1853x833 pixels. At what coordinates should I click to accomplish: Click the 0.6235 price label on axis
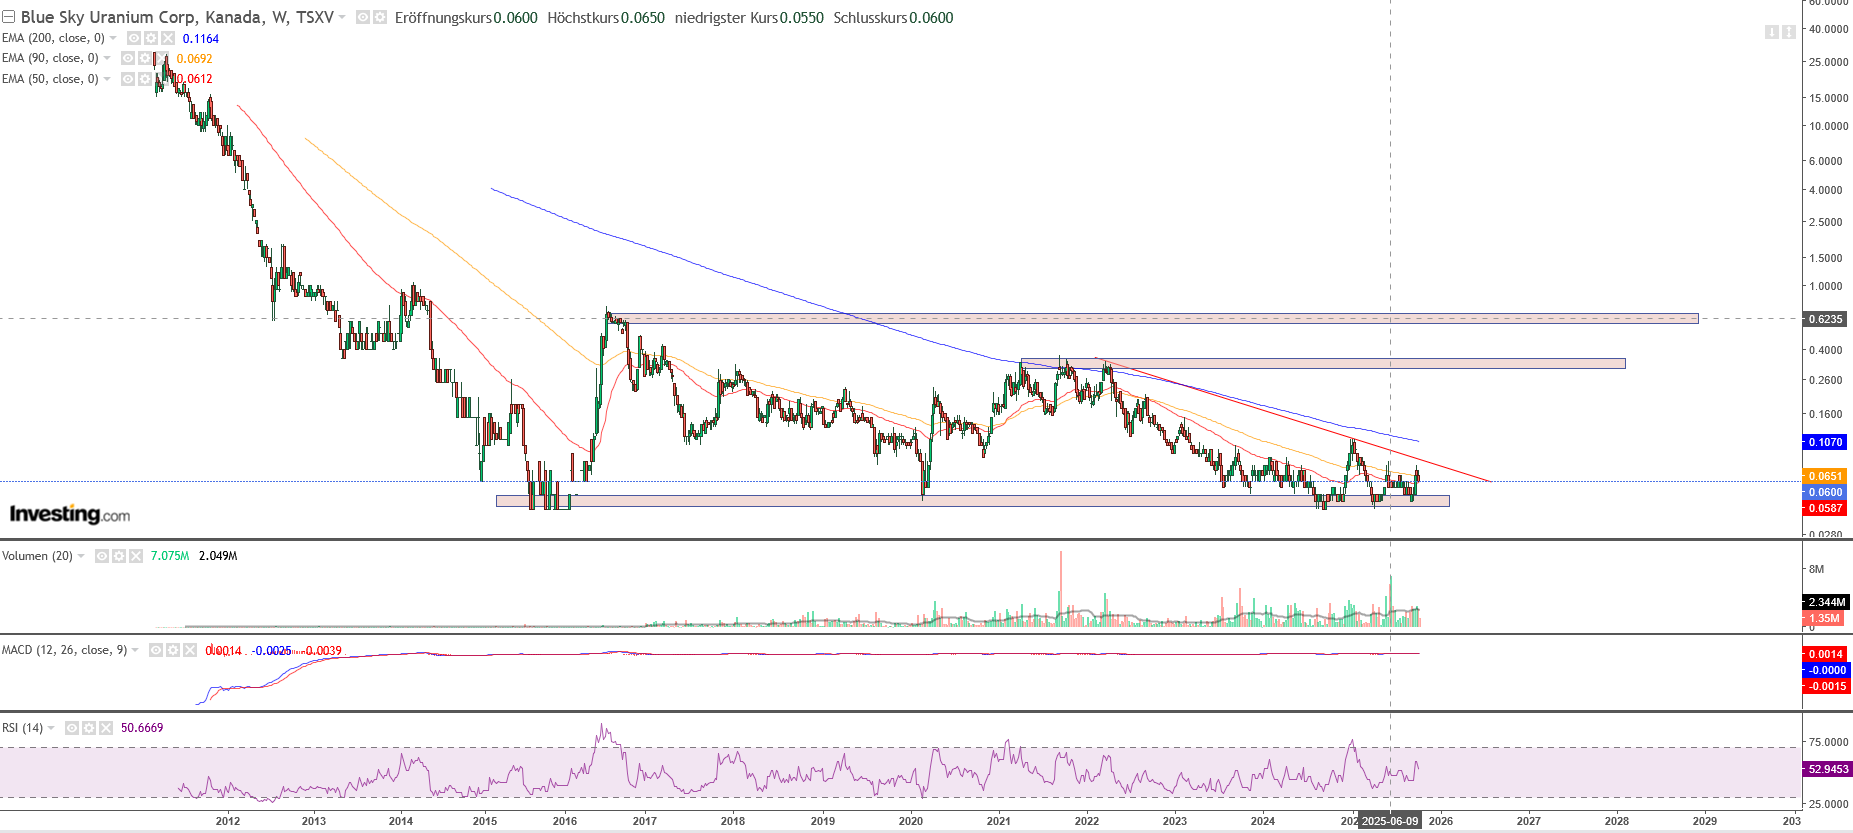1825,319
